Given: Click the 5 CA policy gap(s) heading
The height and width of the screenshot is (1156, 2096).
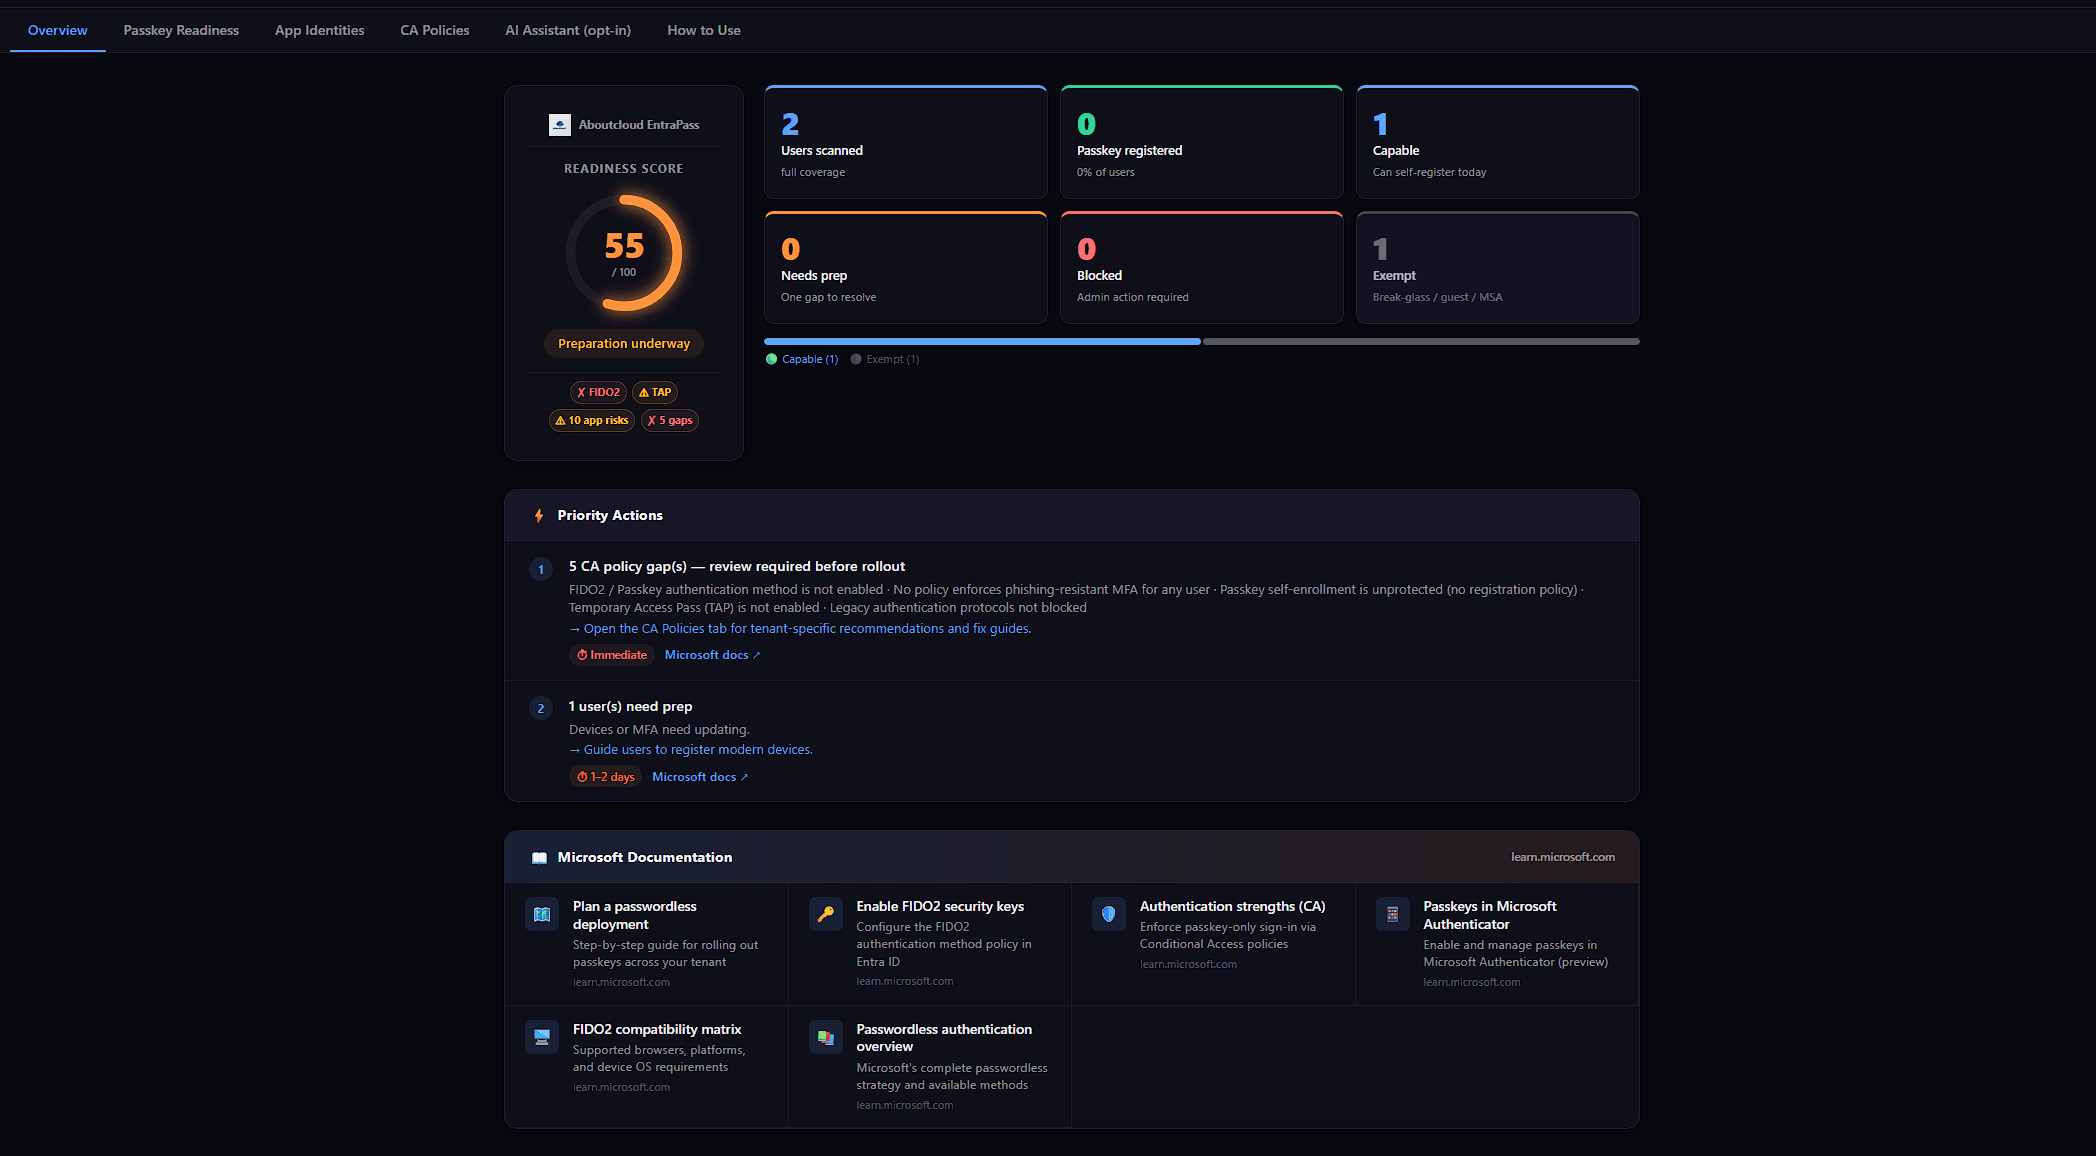Looking at the screenshot, I should click(x=737, y=566).
